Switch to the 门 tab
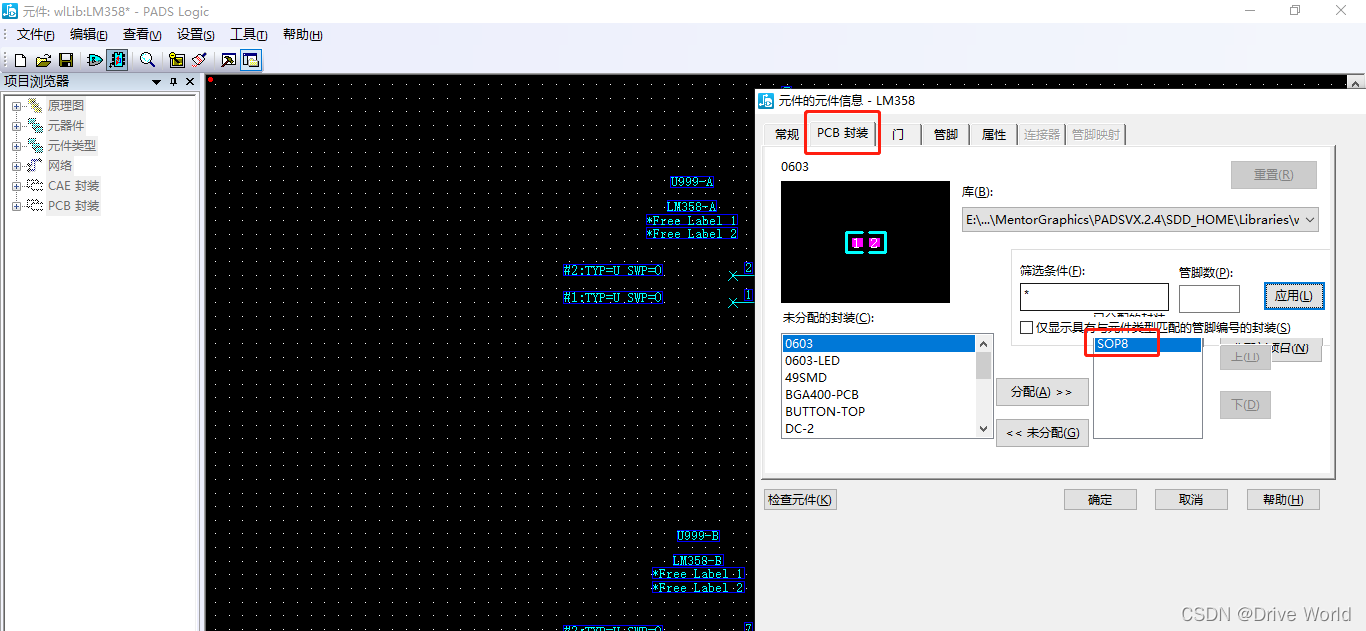The height and width of the screenshot is (631, 1366). pyautogui.click(x=898, y=134)
